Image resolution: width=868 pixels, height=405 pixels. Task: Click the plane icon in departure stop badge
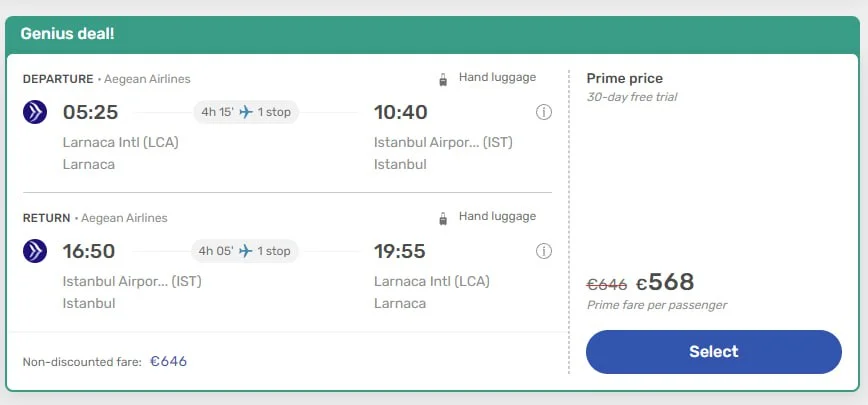tap(246, 112)
